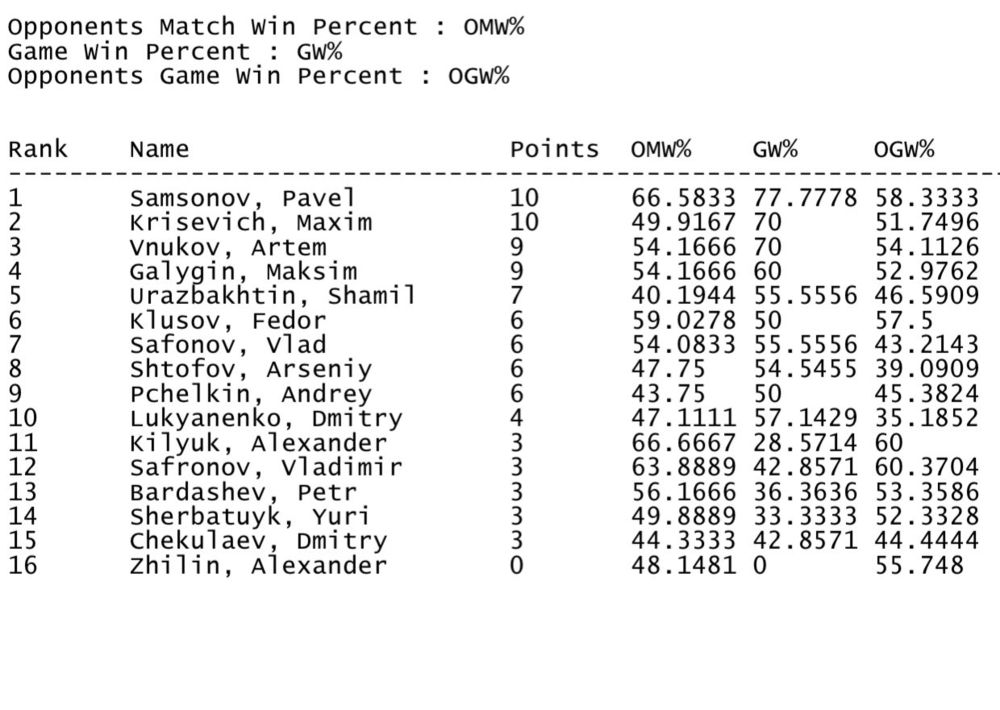Click the Points column header

coord(554,150)
